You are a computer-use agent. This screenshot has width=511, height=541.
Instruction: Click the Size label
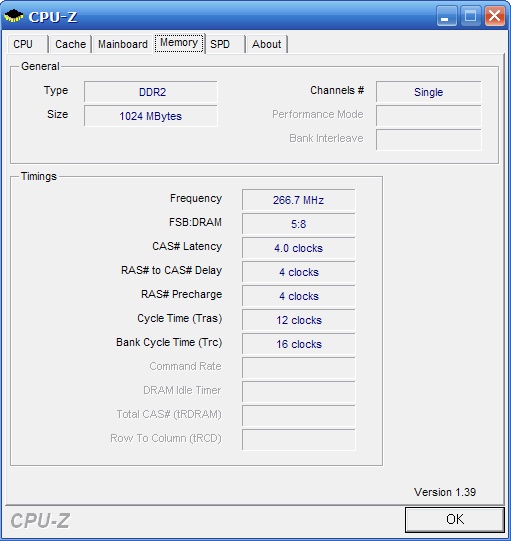coord(57,114)
